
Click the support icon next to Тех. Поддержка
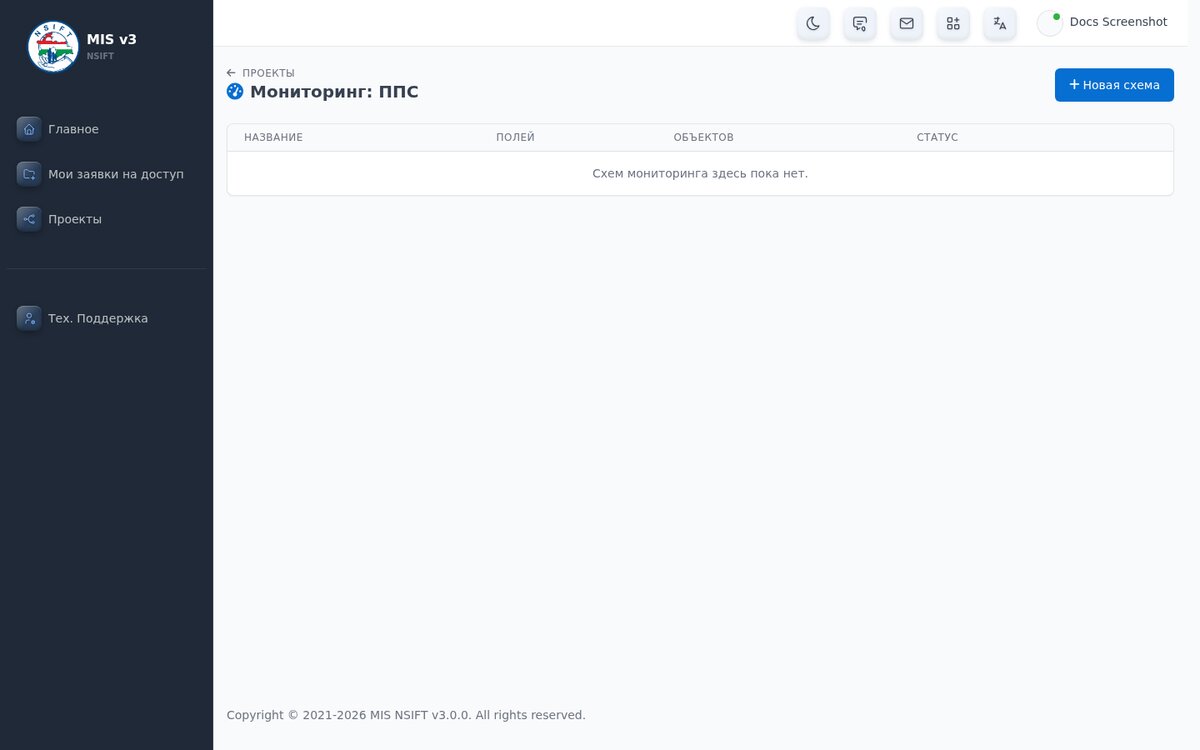point(29,318)
